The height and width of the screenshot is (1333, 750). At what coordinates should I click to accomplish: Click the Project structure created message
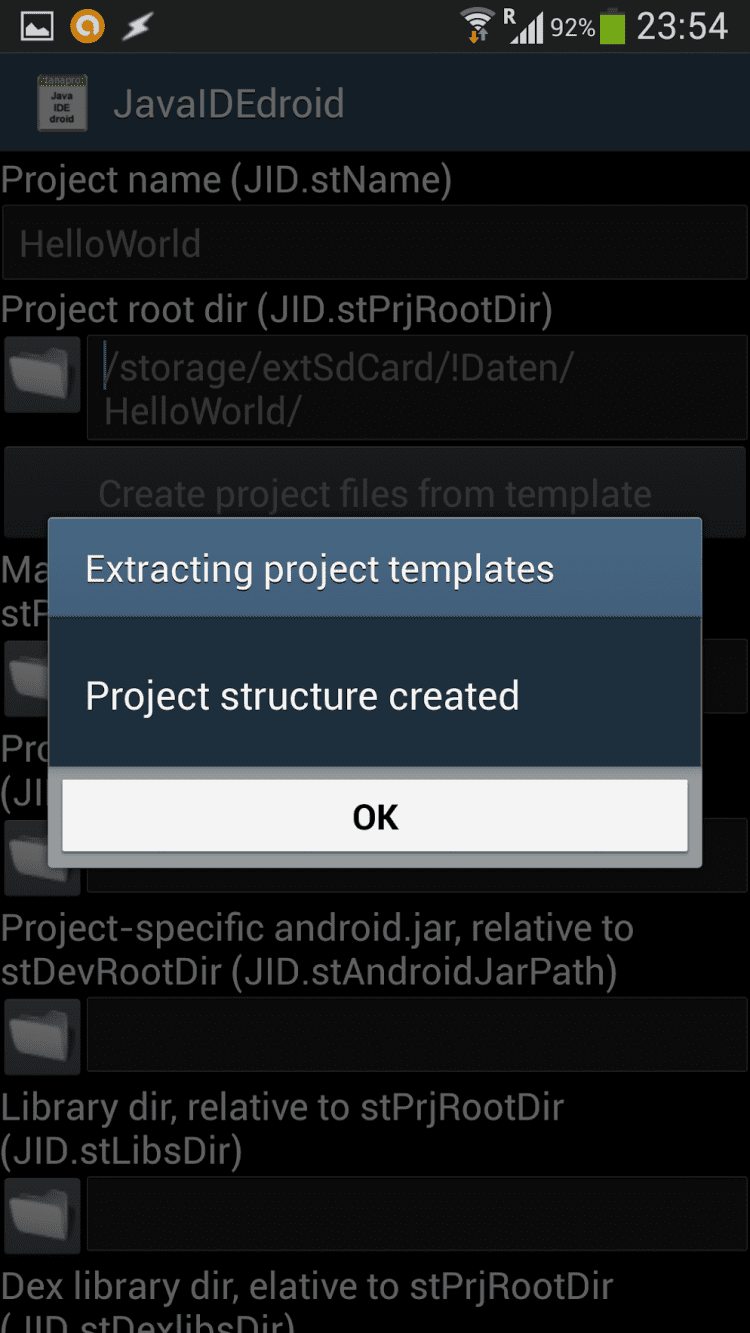click(x=302, y=696)
